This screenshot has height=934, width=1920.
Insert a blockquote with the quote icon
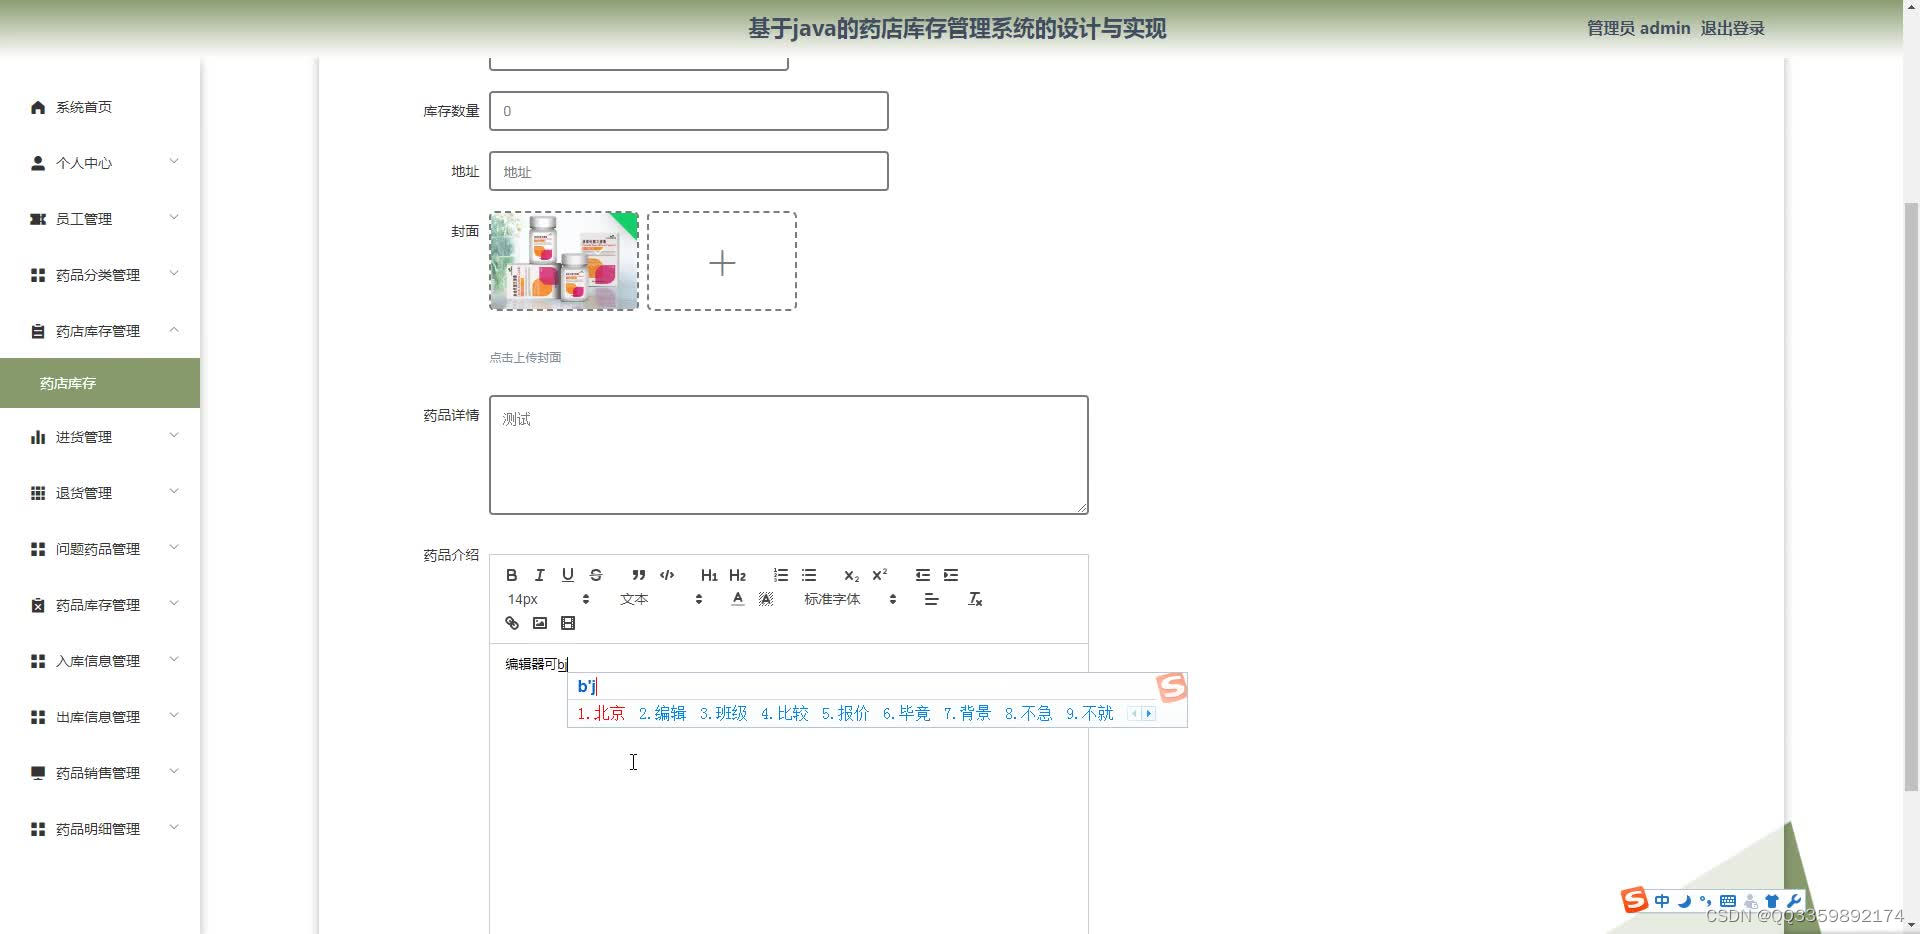point(638,575)
